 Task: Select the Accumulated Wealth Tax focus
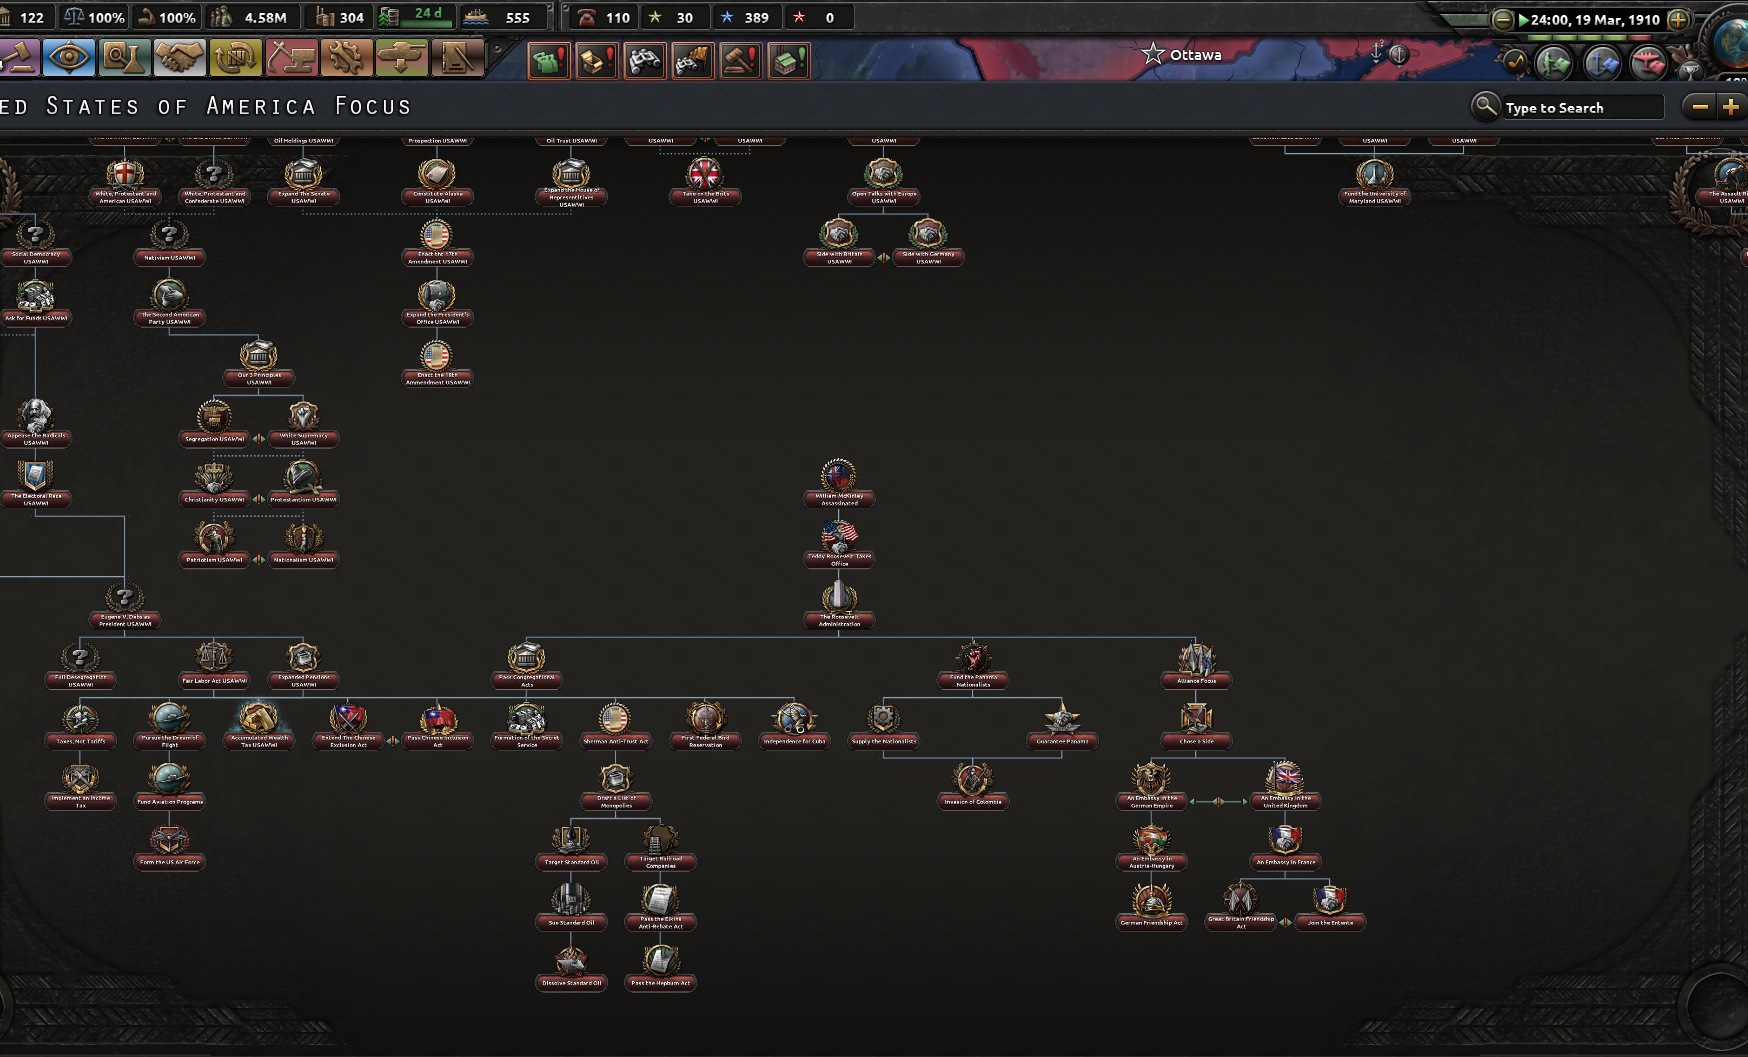(x=259, y=726)
